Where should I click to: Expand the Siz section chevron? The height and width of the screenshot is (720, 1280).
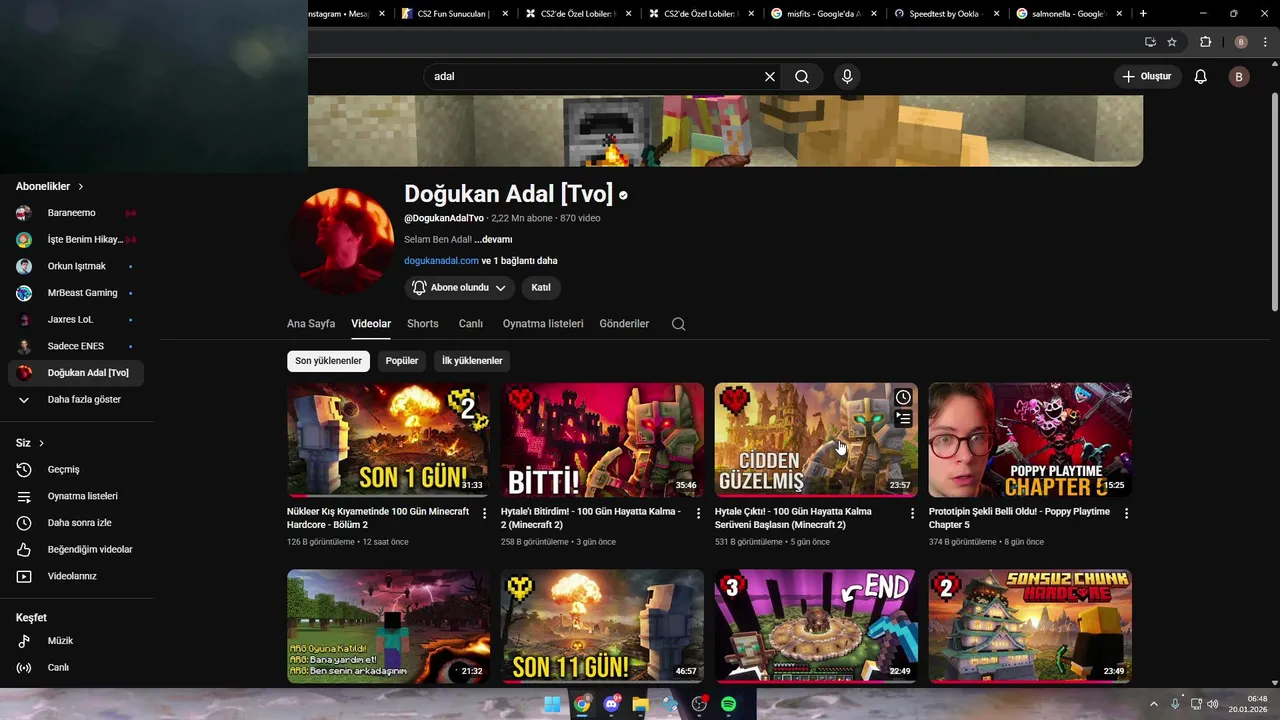(41, 443)
